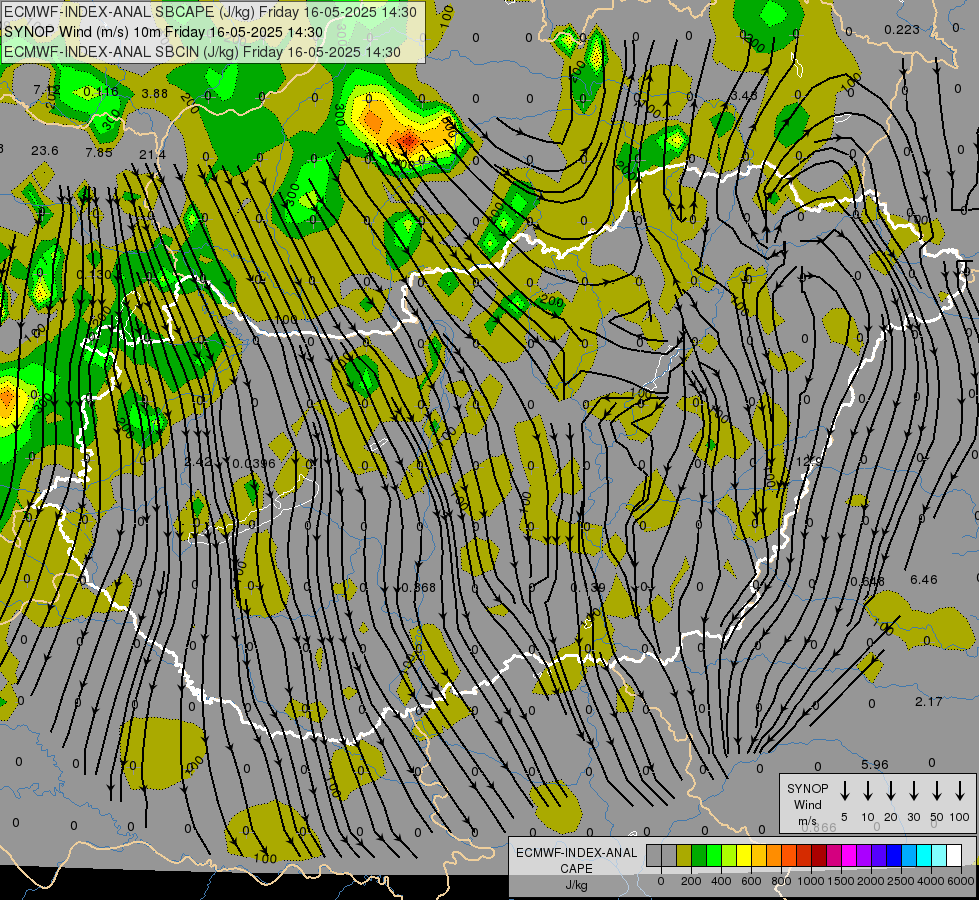Click the wind arrow above 100 in the SYNOP legend
Screen dimensions: 979x900
tap(960, 791)
